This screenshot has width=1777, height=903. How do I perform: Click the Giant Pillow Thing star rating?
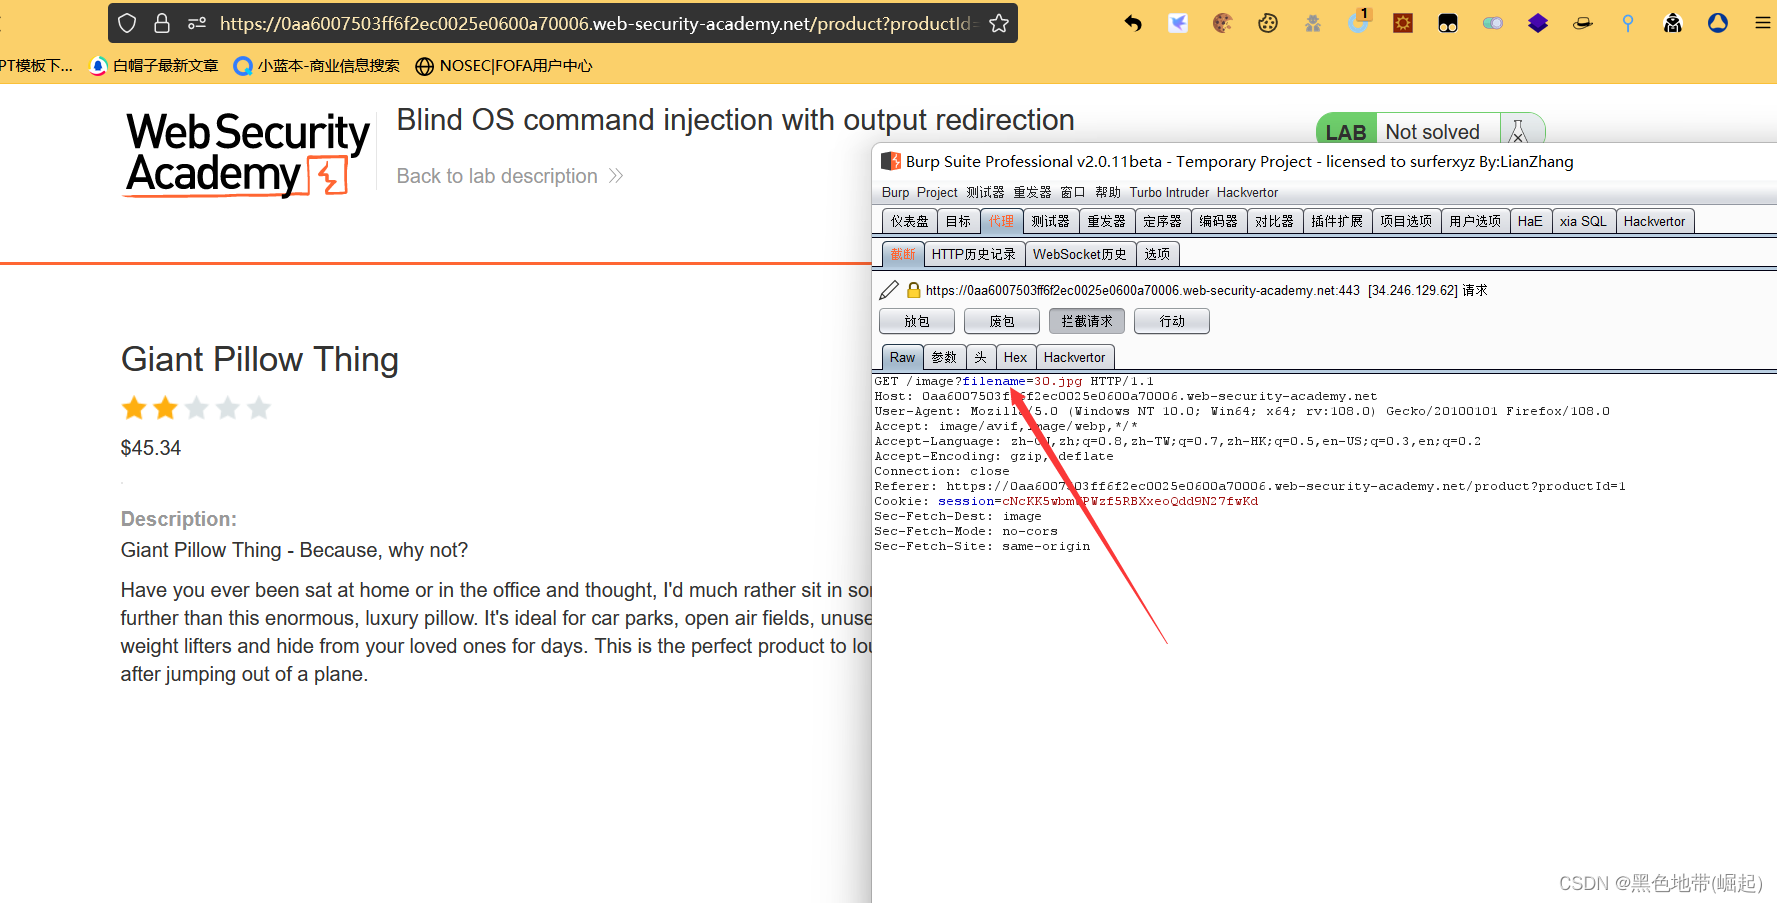196,408
